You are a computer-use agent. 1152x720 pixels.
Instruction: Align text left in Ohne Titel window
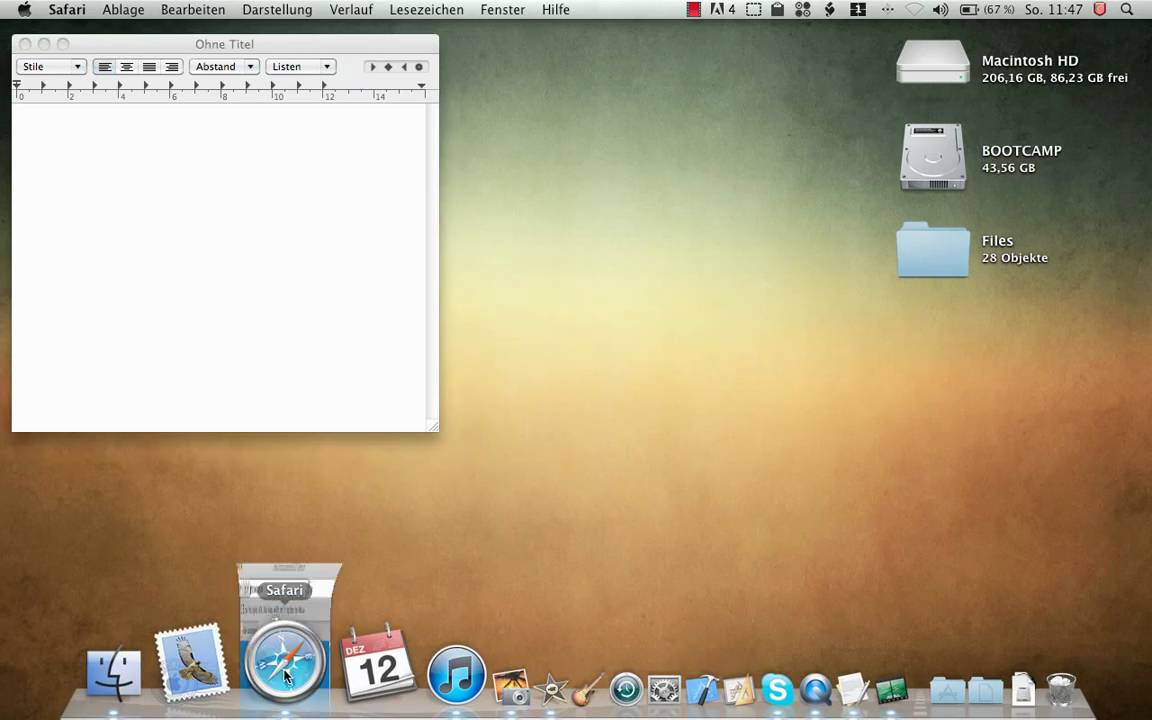104,67
